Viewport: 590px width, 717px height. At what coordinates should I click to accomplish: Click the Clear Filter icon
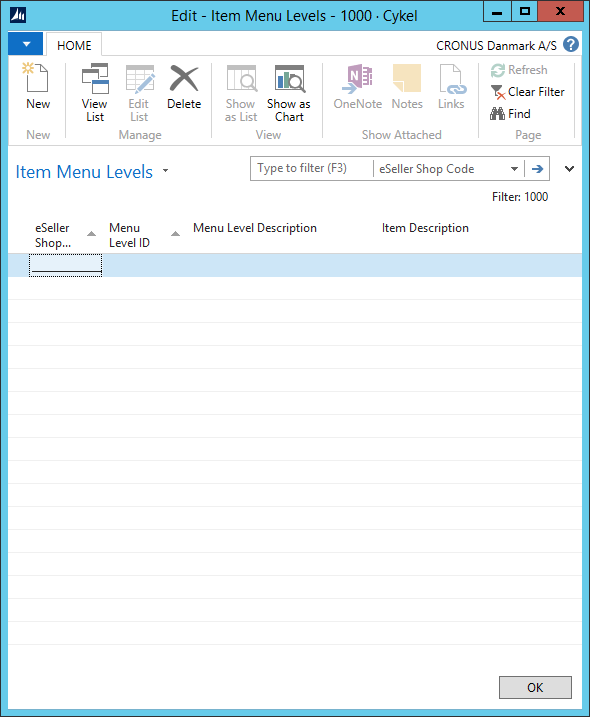pyautogui.click(x=497, y=92)
